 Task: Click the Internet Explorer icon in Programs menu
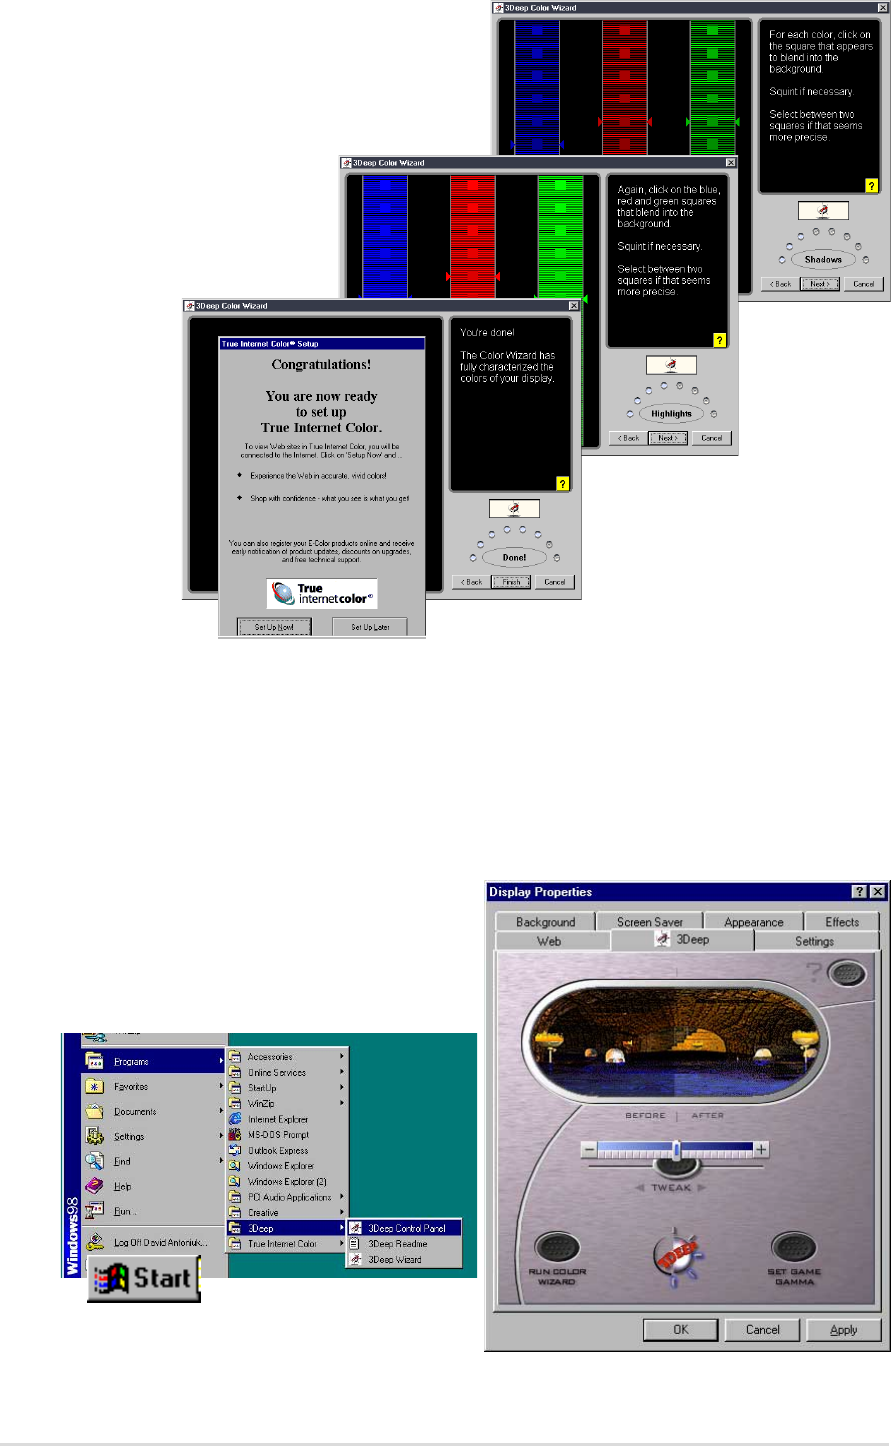[x=236, y=1119]
